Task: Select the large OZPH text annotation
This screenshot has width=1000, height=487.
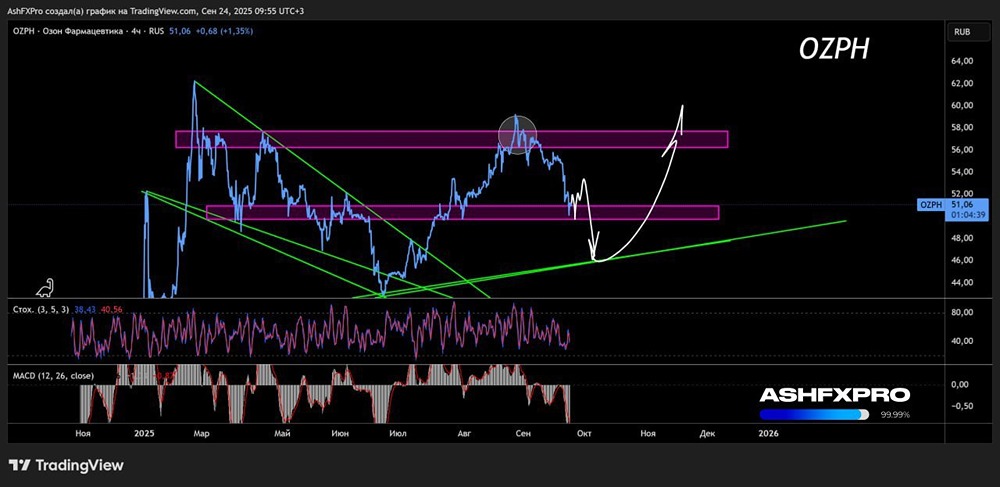Action: tap(834, 49)
